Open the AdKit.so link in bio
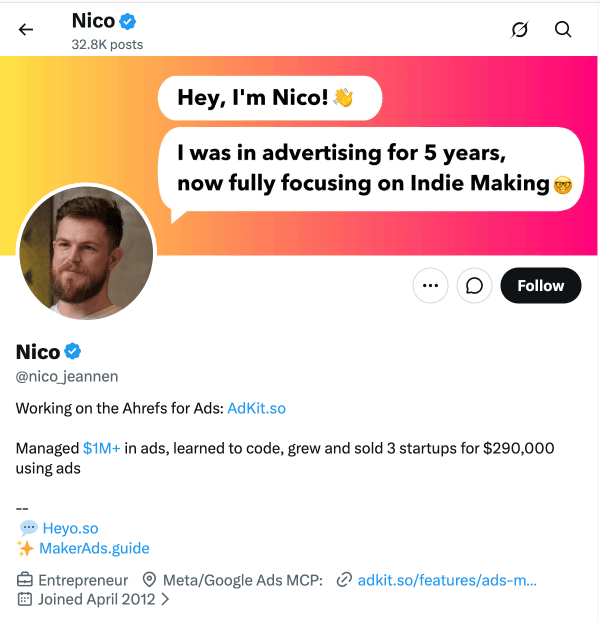This screenshot has width=600, height=622. click(x=256, y=408)
